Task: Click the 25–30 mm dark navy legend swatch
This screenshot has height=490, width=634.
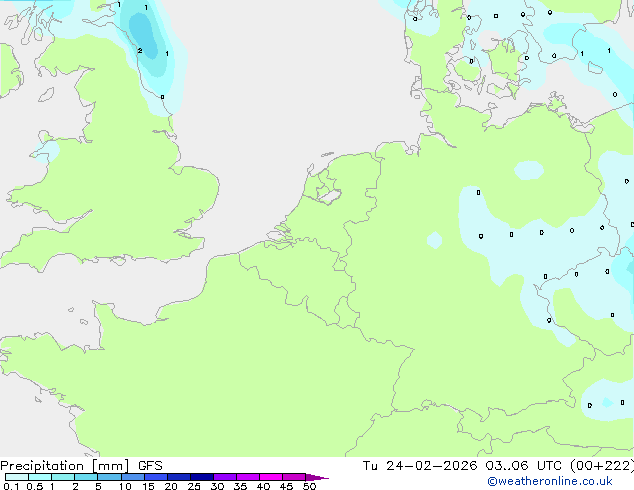Action: (x=202, y=477)
